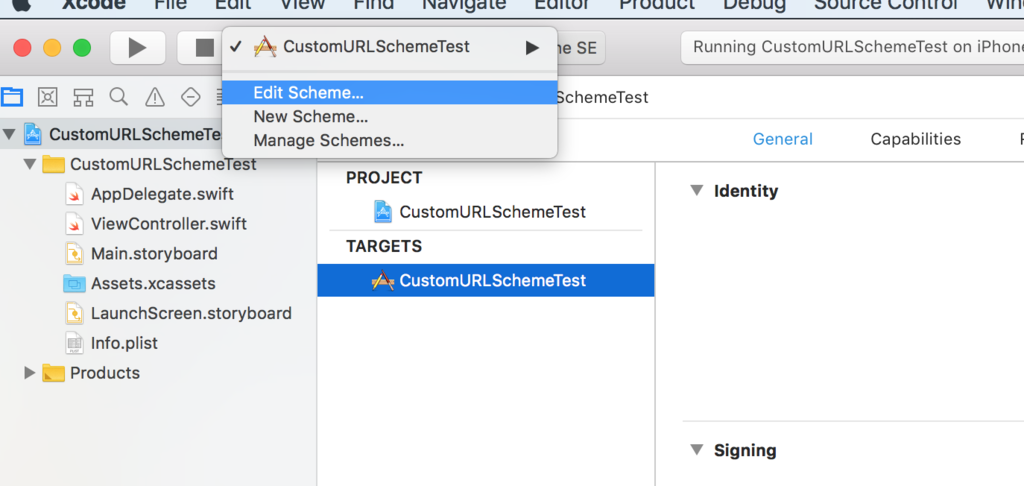
Task: Open the scheme's destination submenu arrow
Action: (532, 48)
